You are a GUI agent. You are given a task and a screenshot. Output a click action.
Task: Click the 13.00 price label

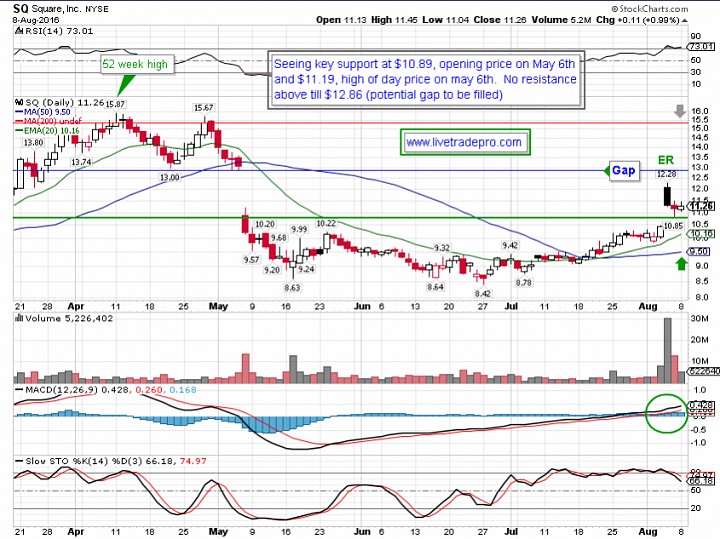tap(169, 177)
